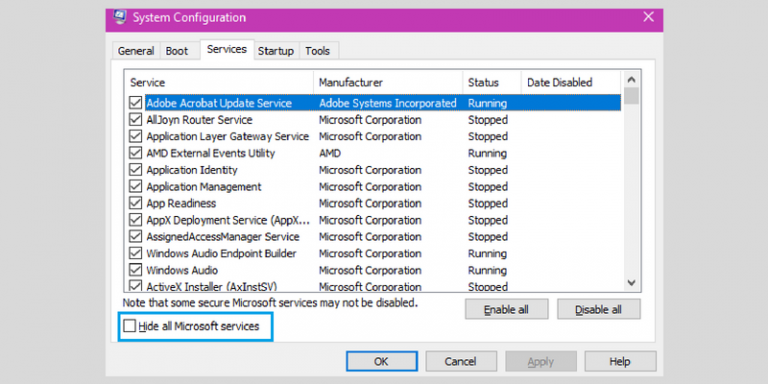This screenshot has height=384, width=768.
Task: Click the Disable all button
Action: coord(599,310)
